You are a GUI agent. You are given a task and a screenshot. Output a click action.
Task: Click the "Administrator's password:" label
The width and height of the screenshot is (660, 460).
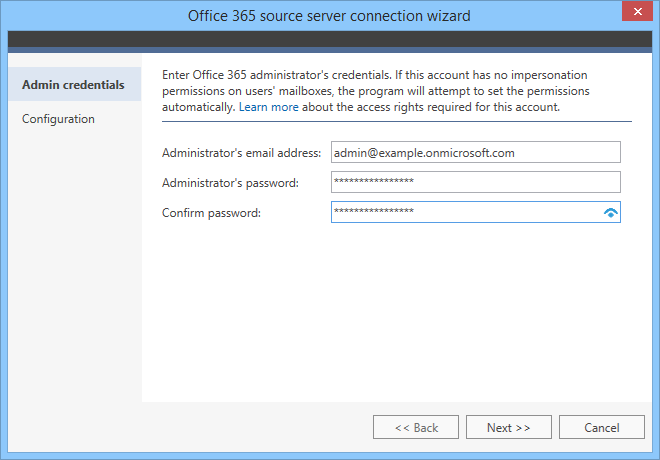pos(230,183)
